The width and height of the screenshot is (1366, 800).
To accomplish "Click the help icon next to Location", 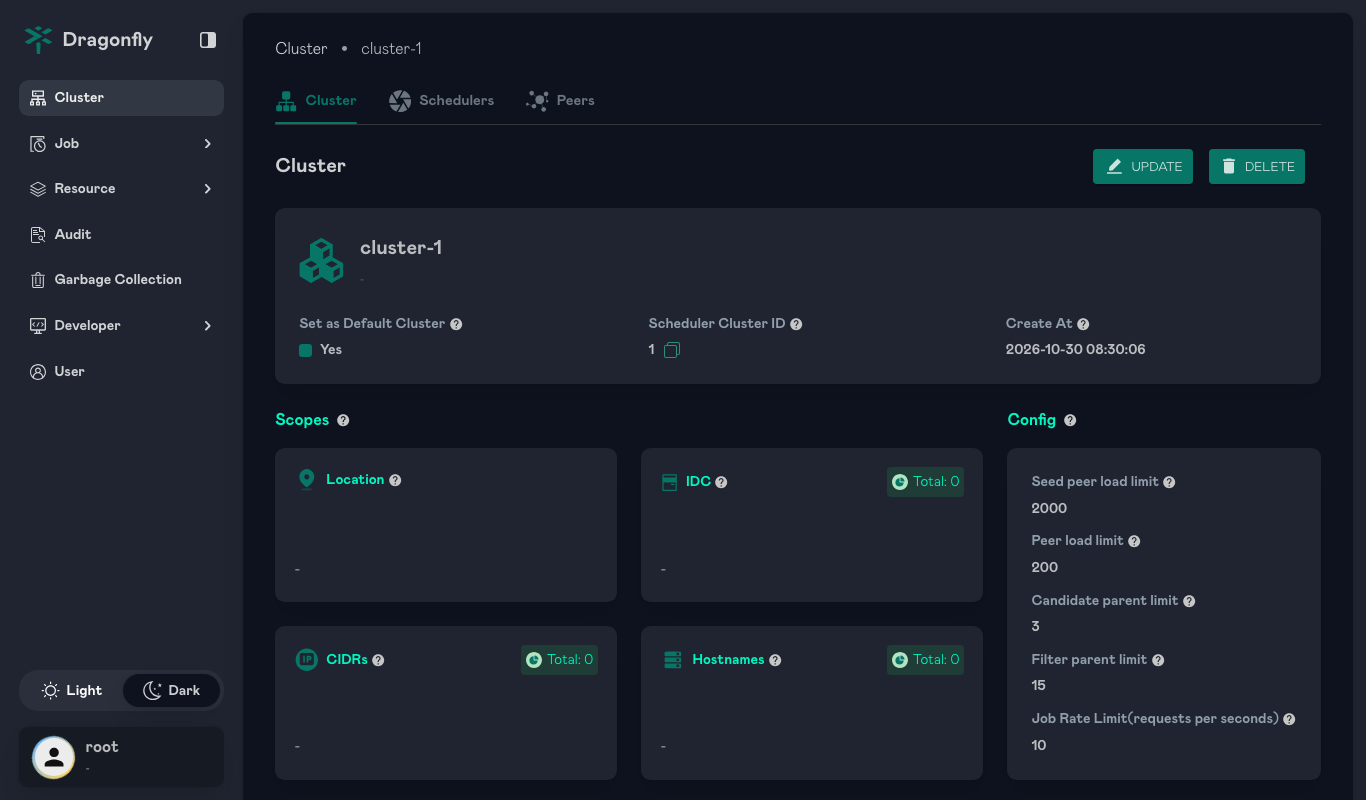I will point(395,480).
